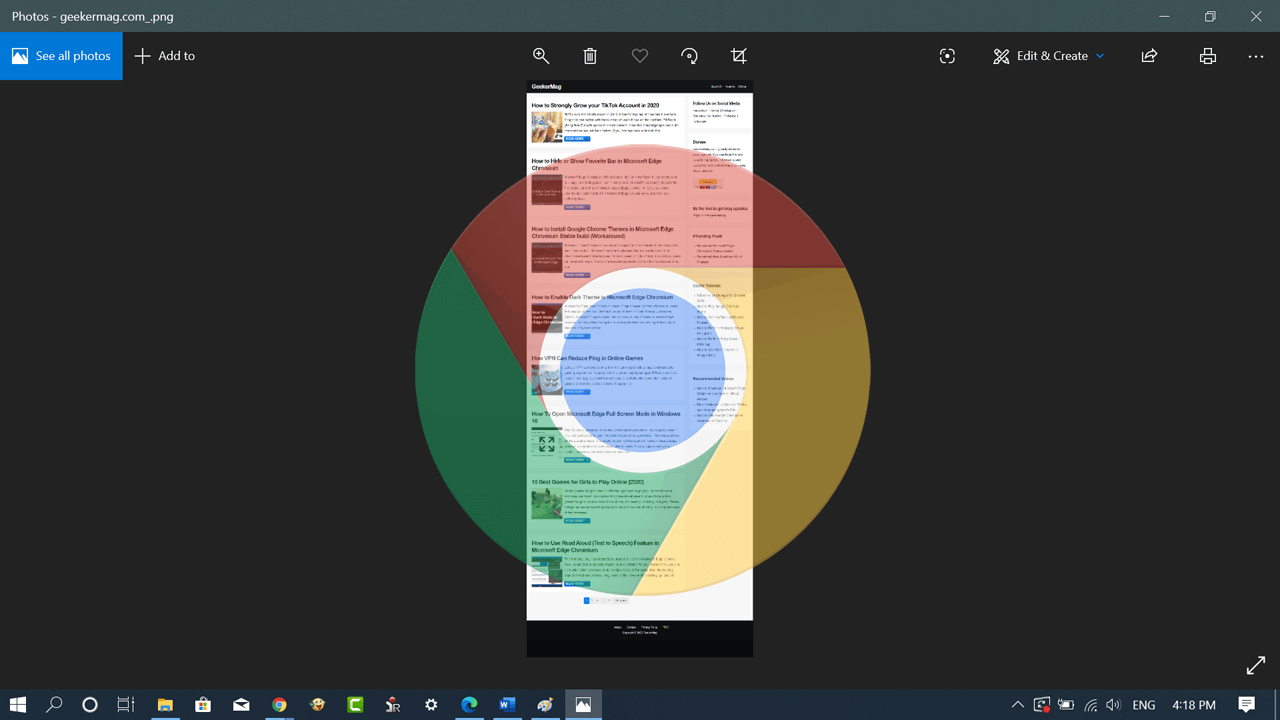Open taskbar search magnifier
1280x720 pixels.
pos(55,705)
